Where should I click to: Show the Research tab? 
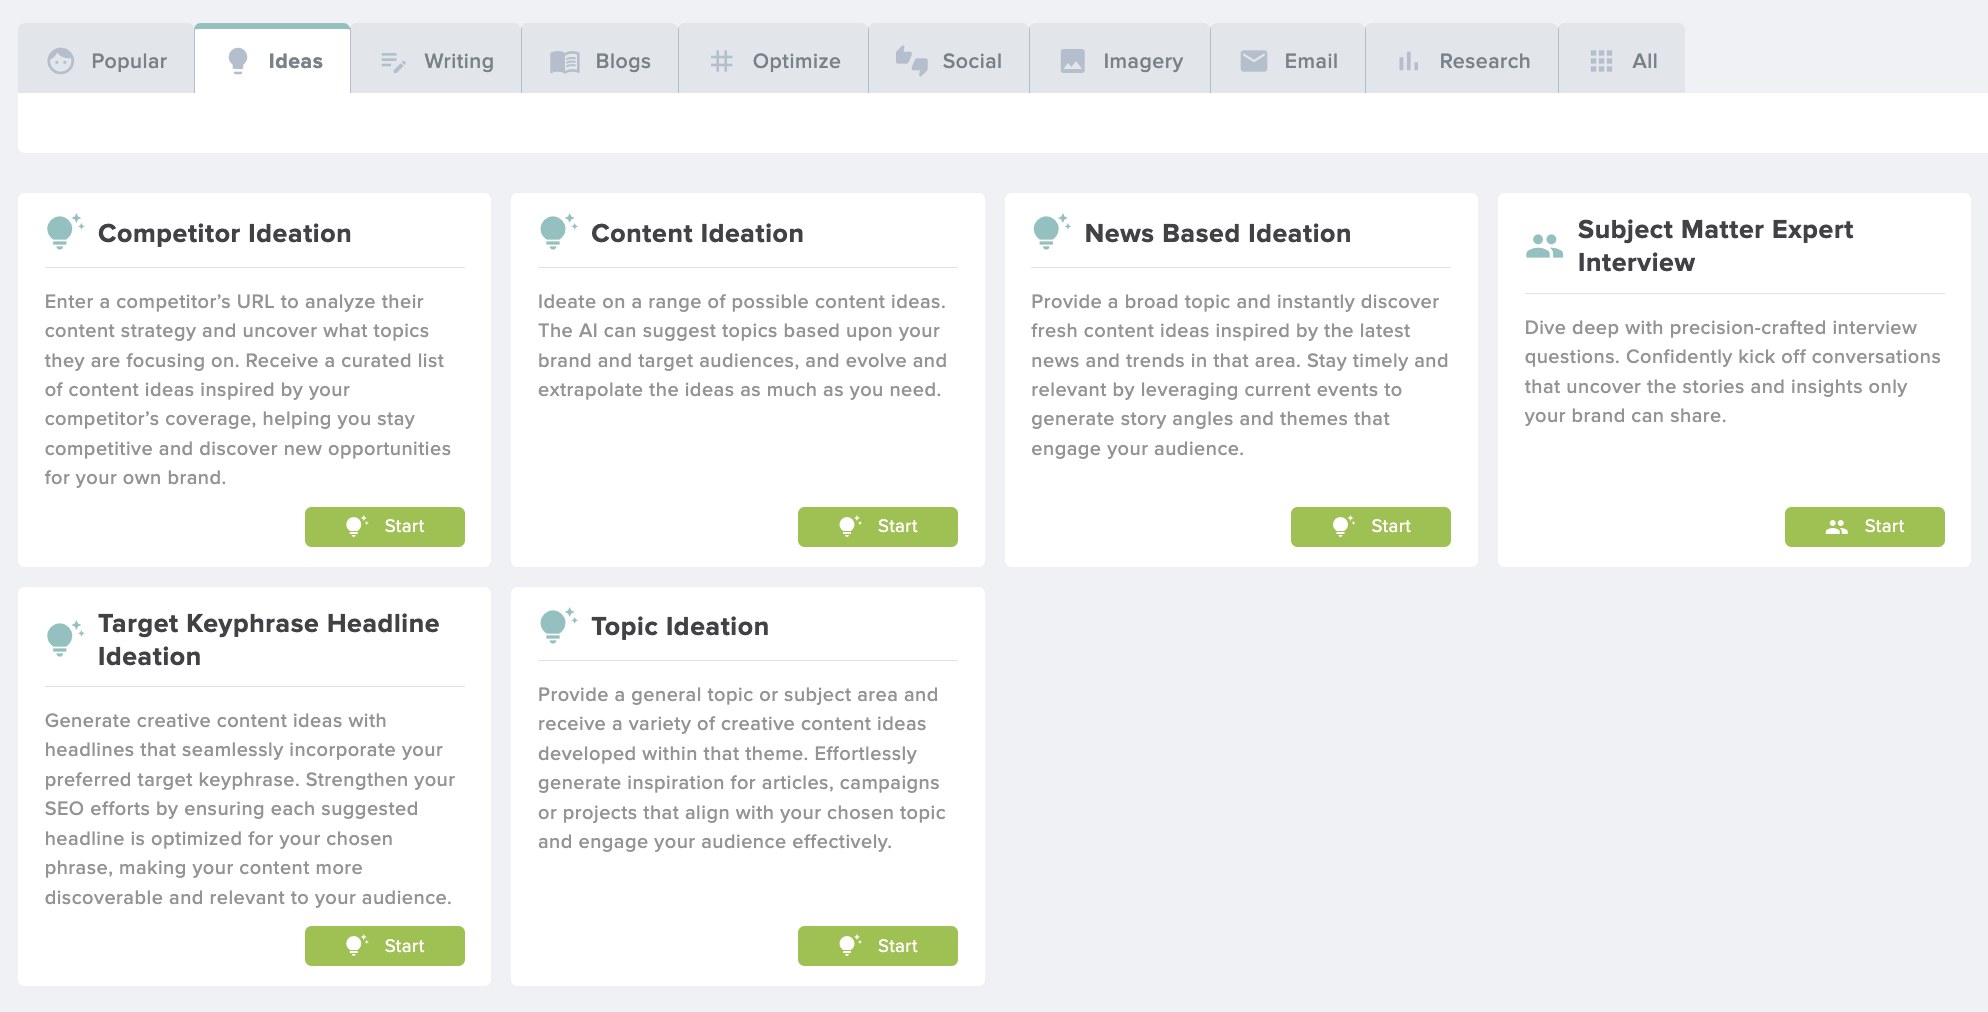tap(1462, 61)
